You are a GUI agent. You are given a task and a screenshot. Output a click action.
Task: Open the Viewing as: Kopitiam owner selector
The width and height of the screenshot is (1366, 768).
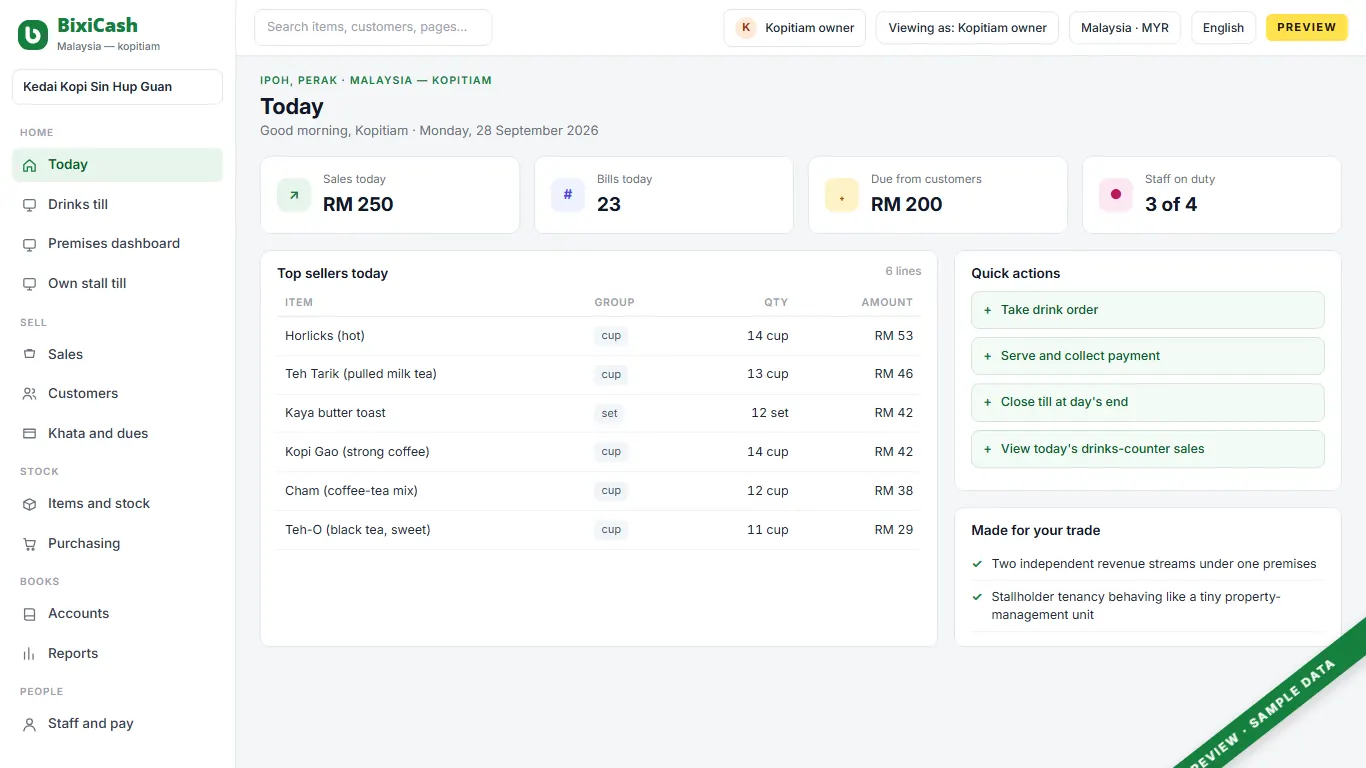[x=968, y=28]
